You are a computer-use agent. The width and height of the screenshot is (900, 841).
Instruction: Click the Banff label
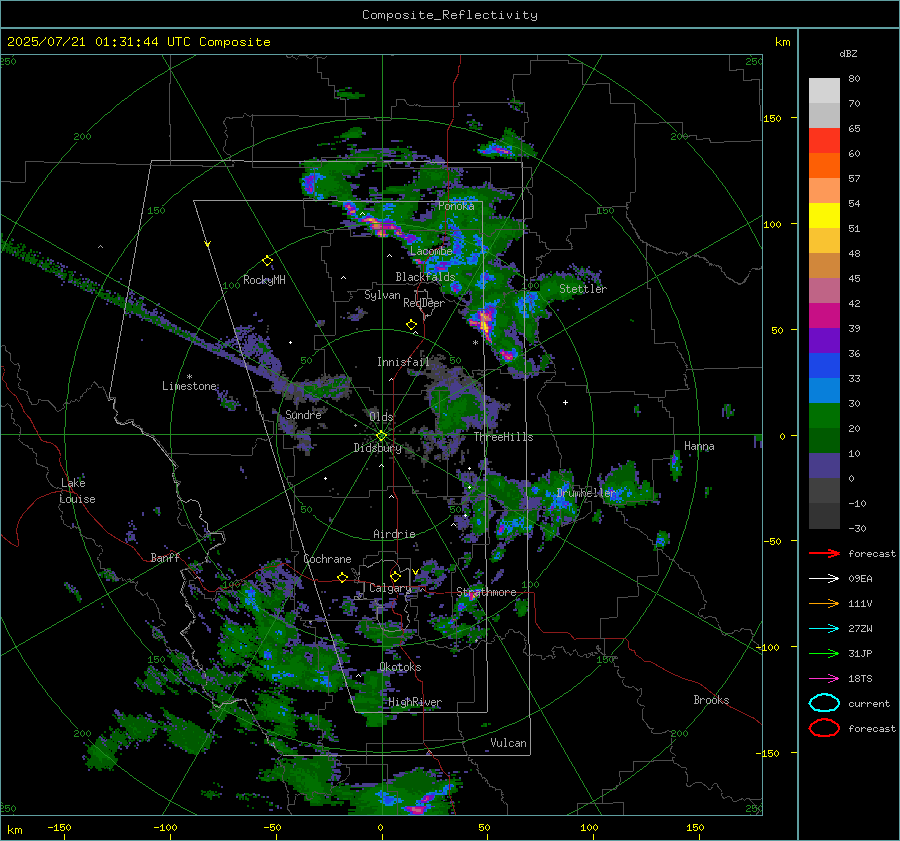point(165,557)
